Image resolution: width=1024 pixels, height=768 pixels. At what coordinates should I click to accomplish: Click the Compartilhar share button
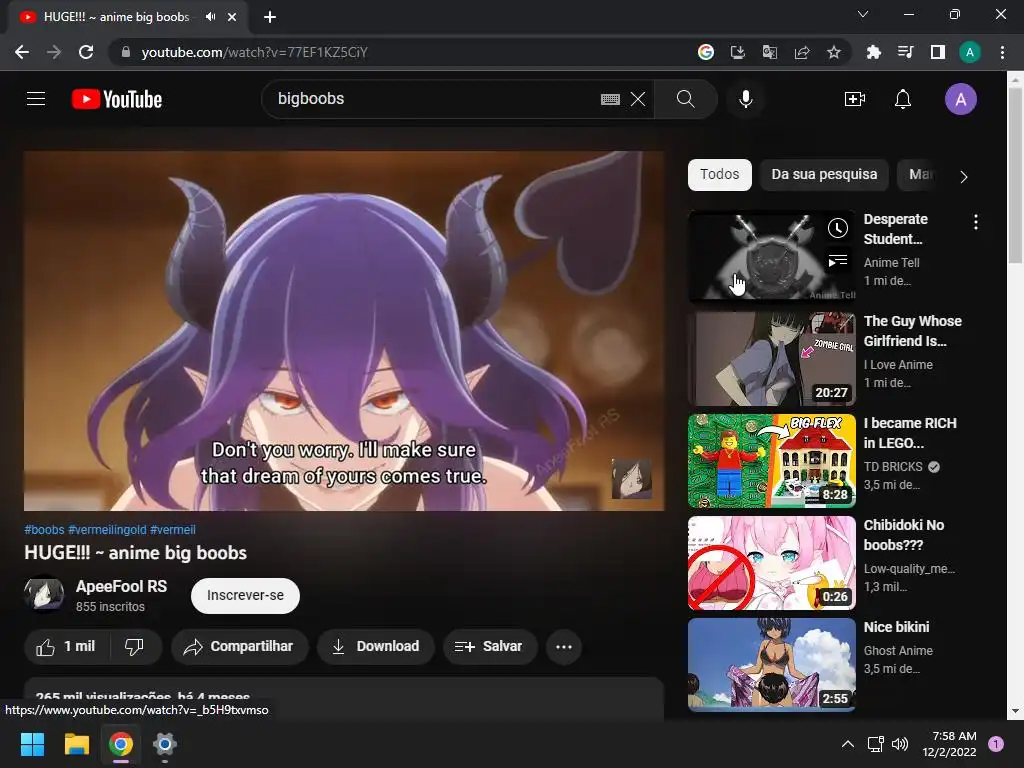[x=240, y=647]
